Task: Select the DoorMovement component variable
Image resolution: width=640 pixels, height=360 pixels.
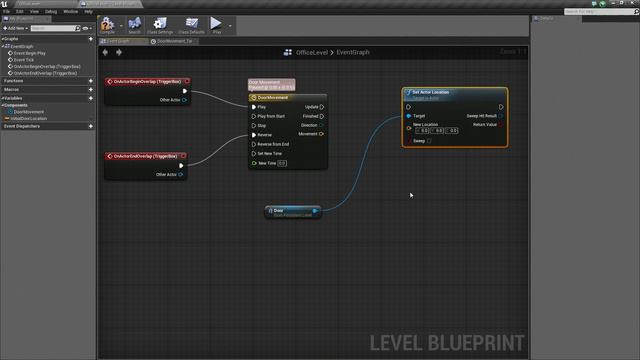Action: (x=29, y=112)
